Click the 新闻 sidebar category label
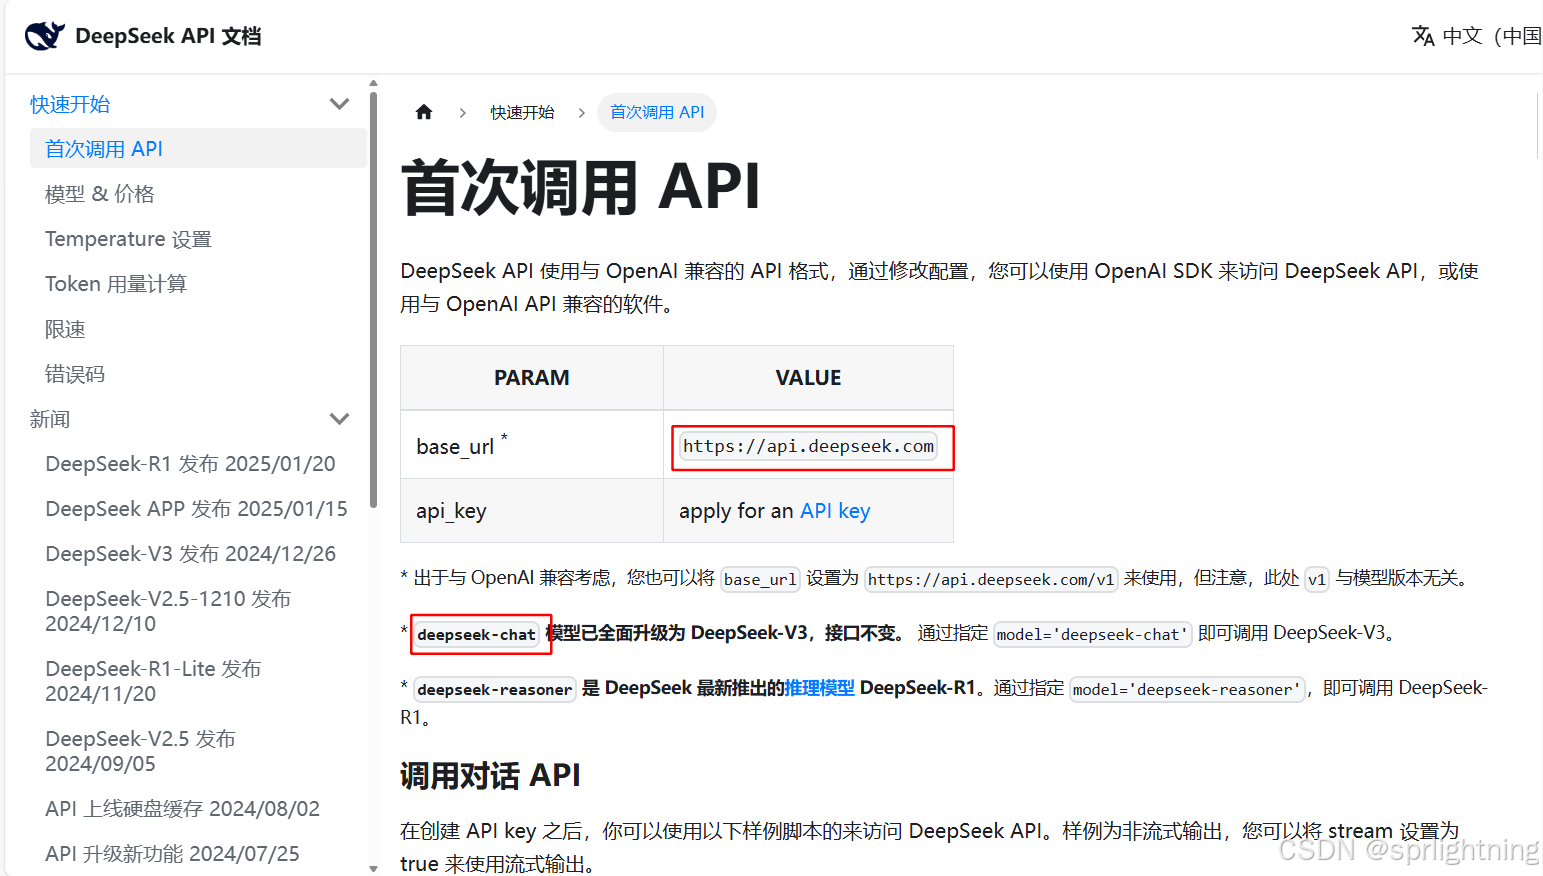This screenshot has height=876, width=1543. (50, 419)
